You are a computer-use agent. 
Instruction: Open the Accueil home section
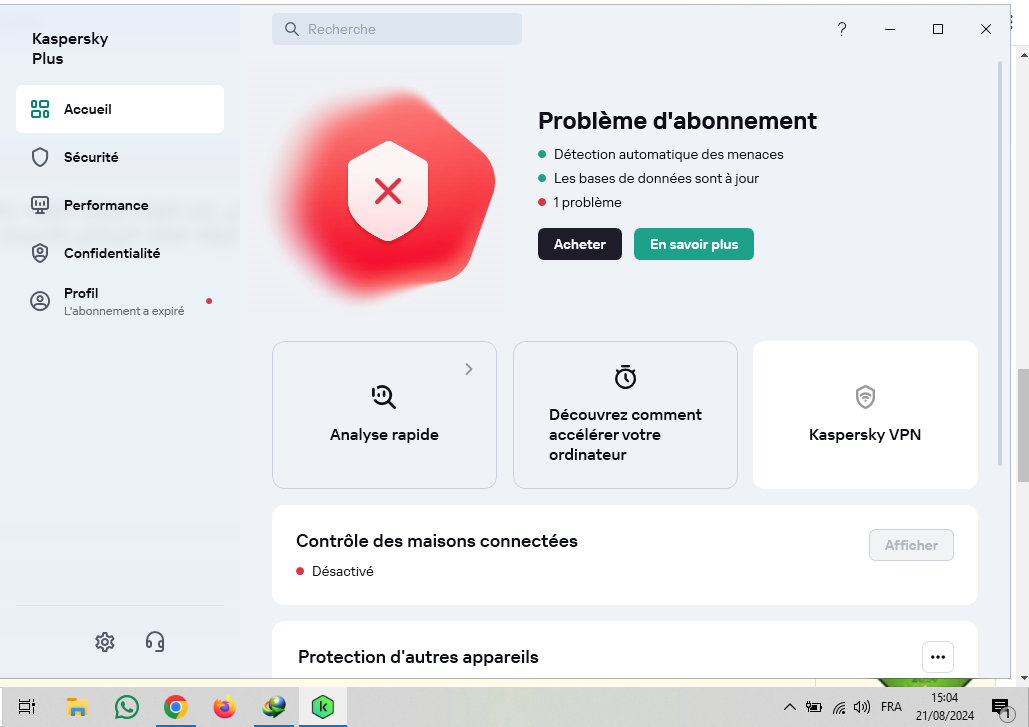119,109
